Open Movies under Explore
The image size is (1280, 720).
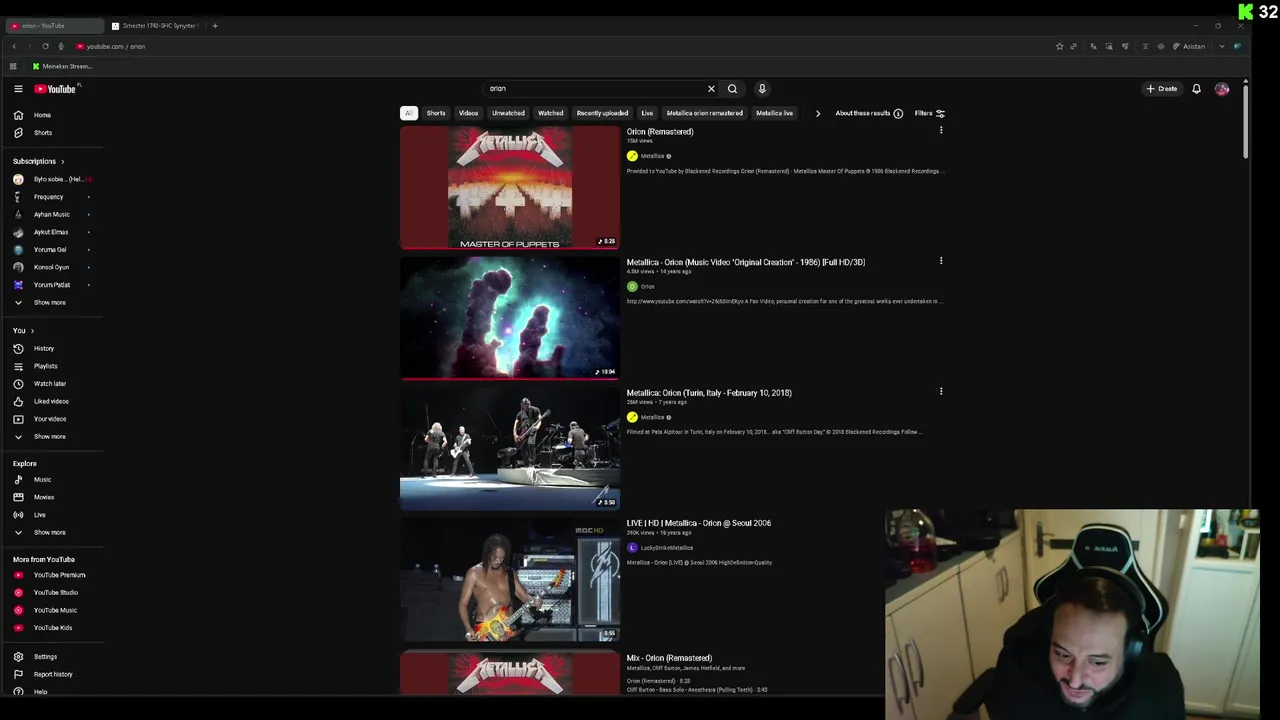click(x=43, y=497)
